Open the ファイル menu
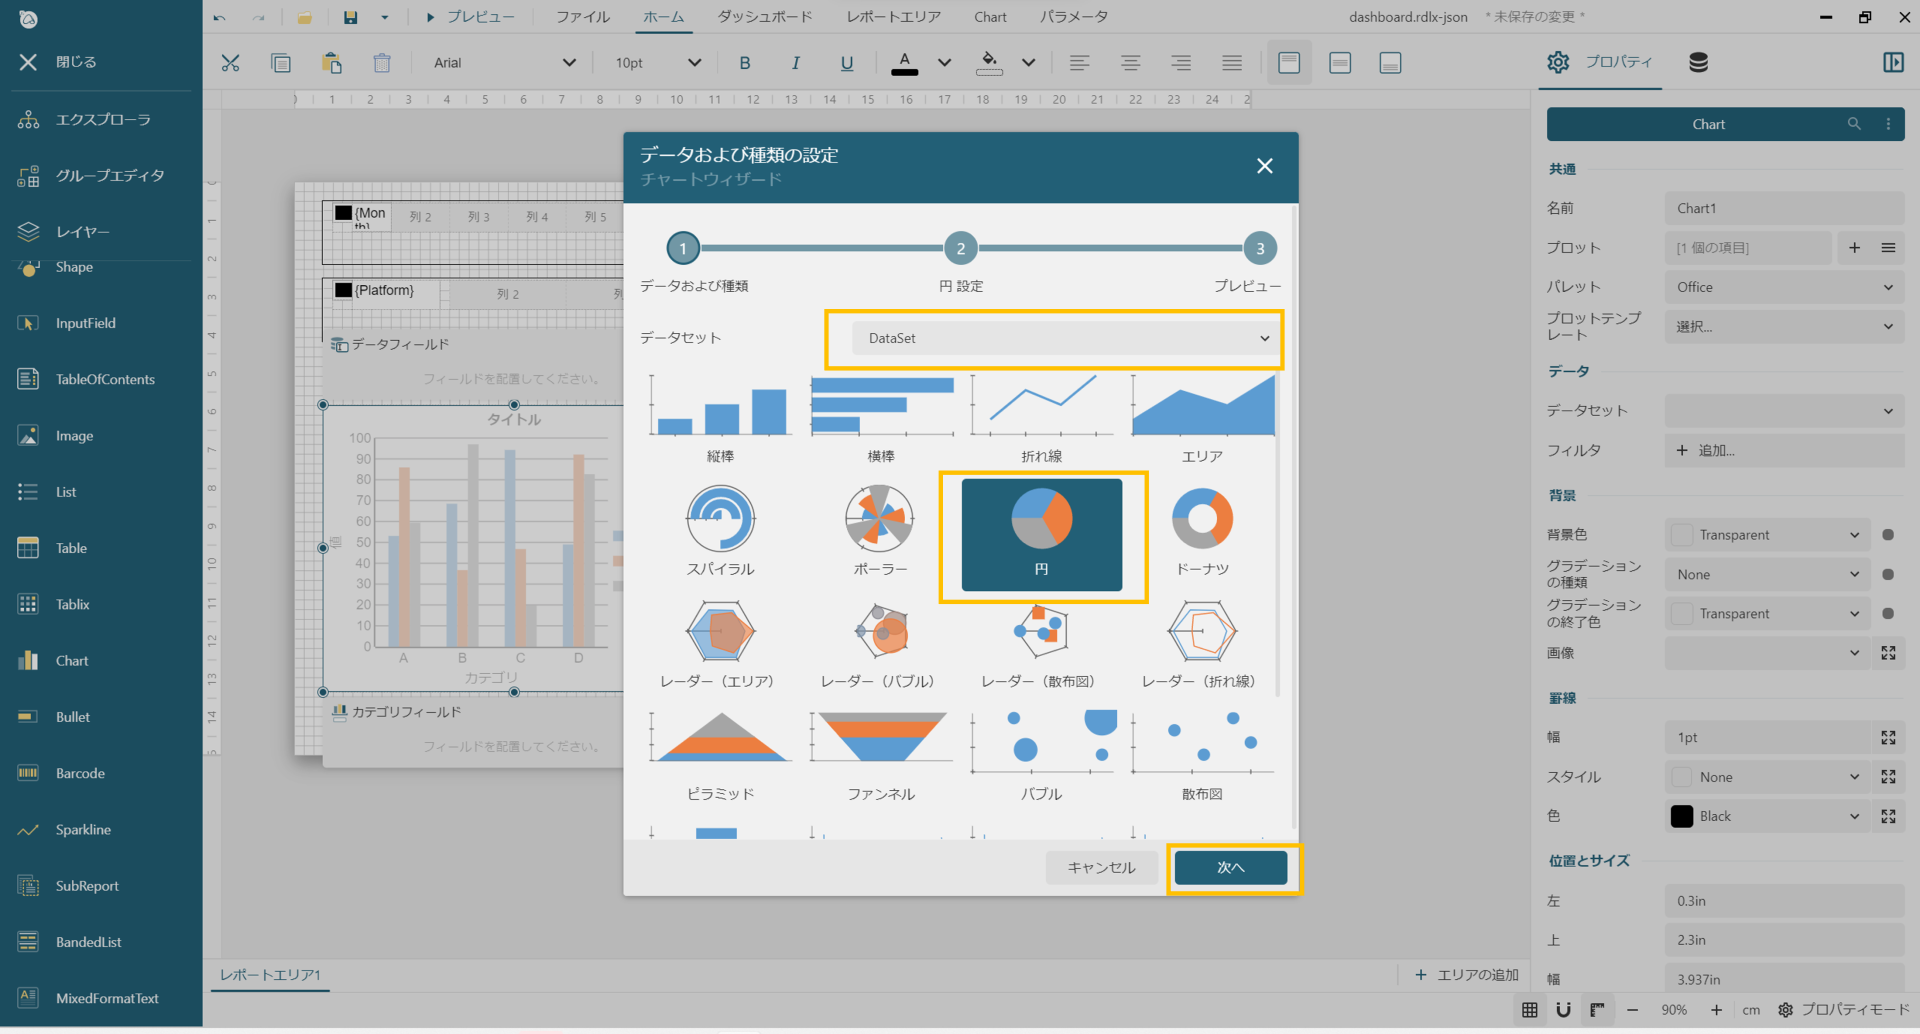 583,17
